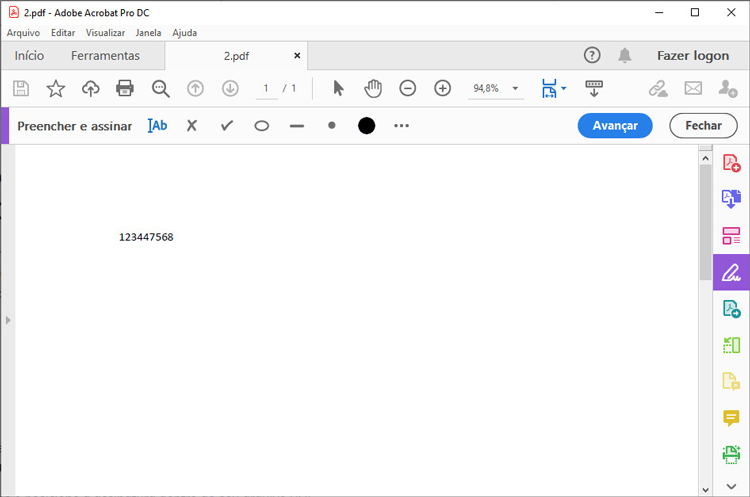The width and height of the screenshot is (750, 497).
Task: Zoom out with minus icon
Action: click(408, 88)
